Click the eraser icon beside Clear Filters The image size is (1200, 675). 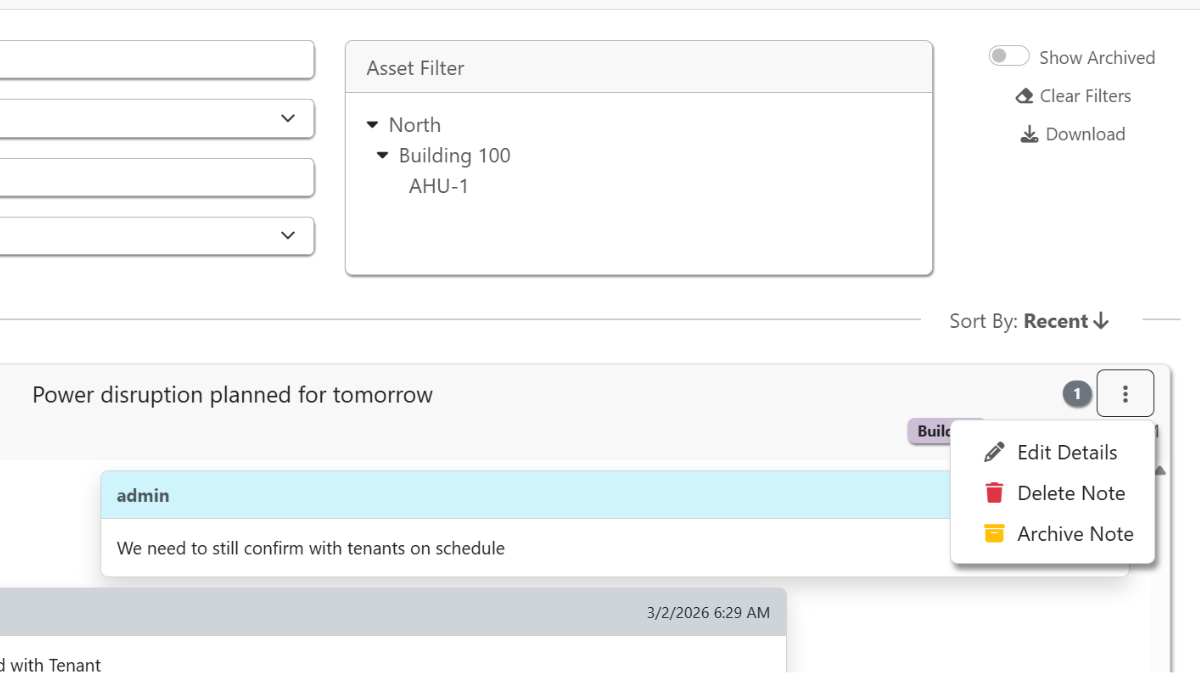[1024, 96]
